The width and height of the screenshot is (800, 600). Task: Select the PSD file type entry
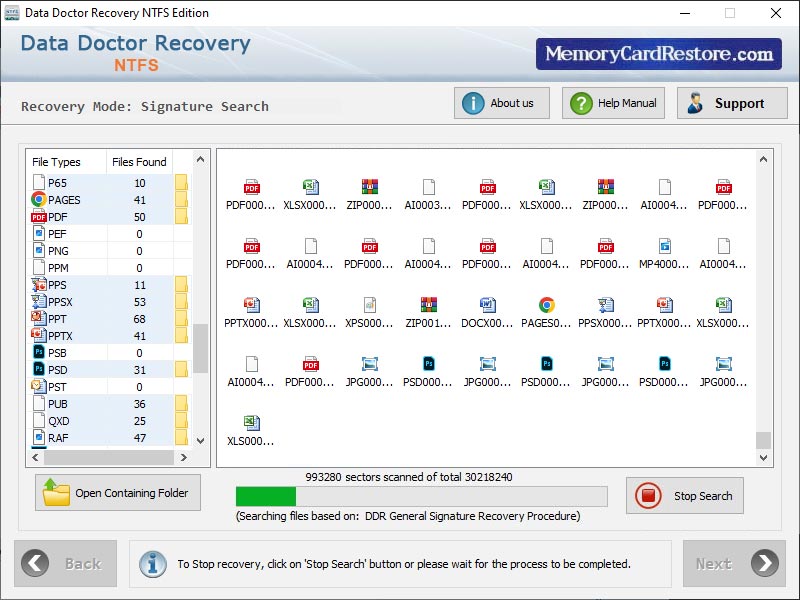click(60, 369)
